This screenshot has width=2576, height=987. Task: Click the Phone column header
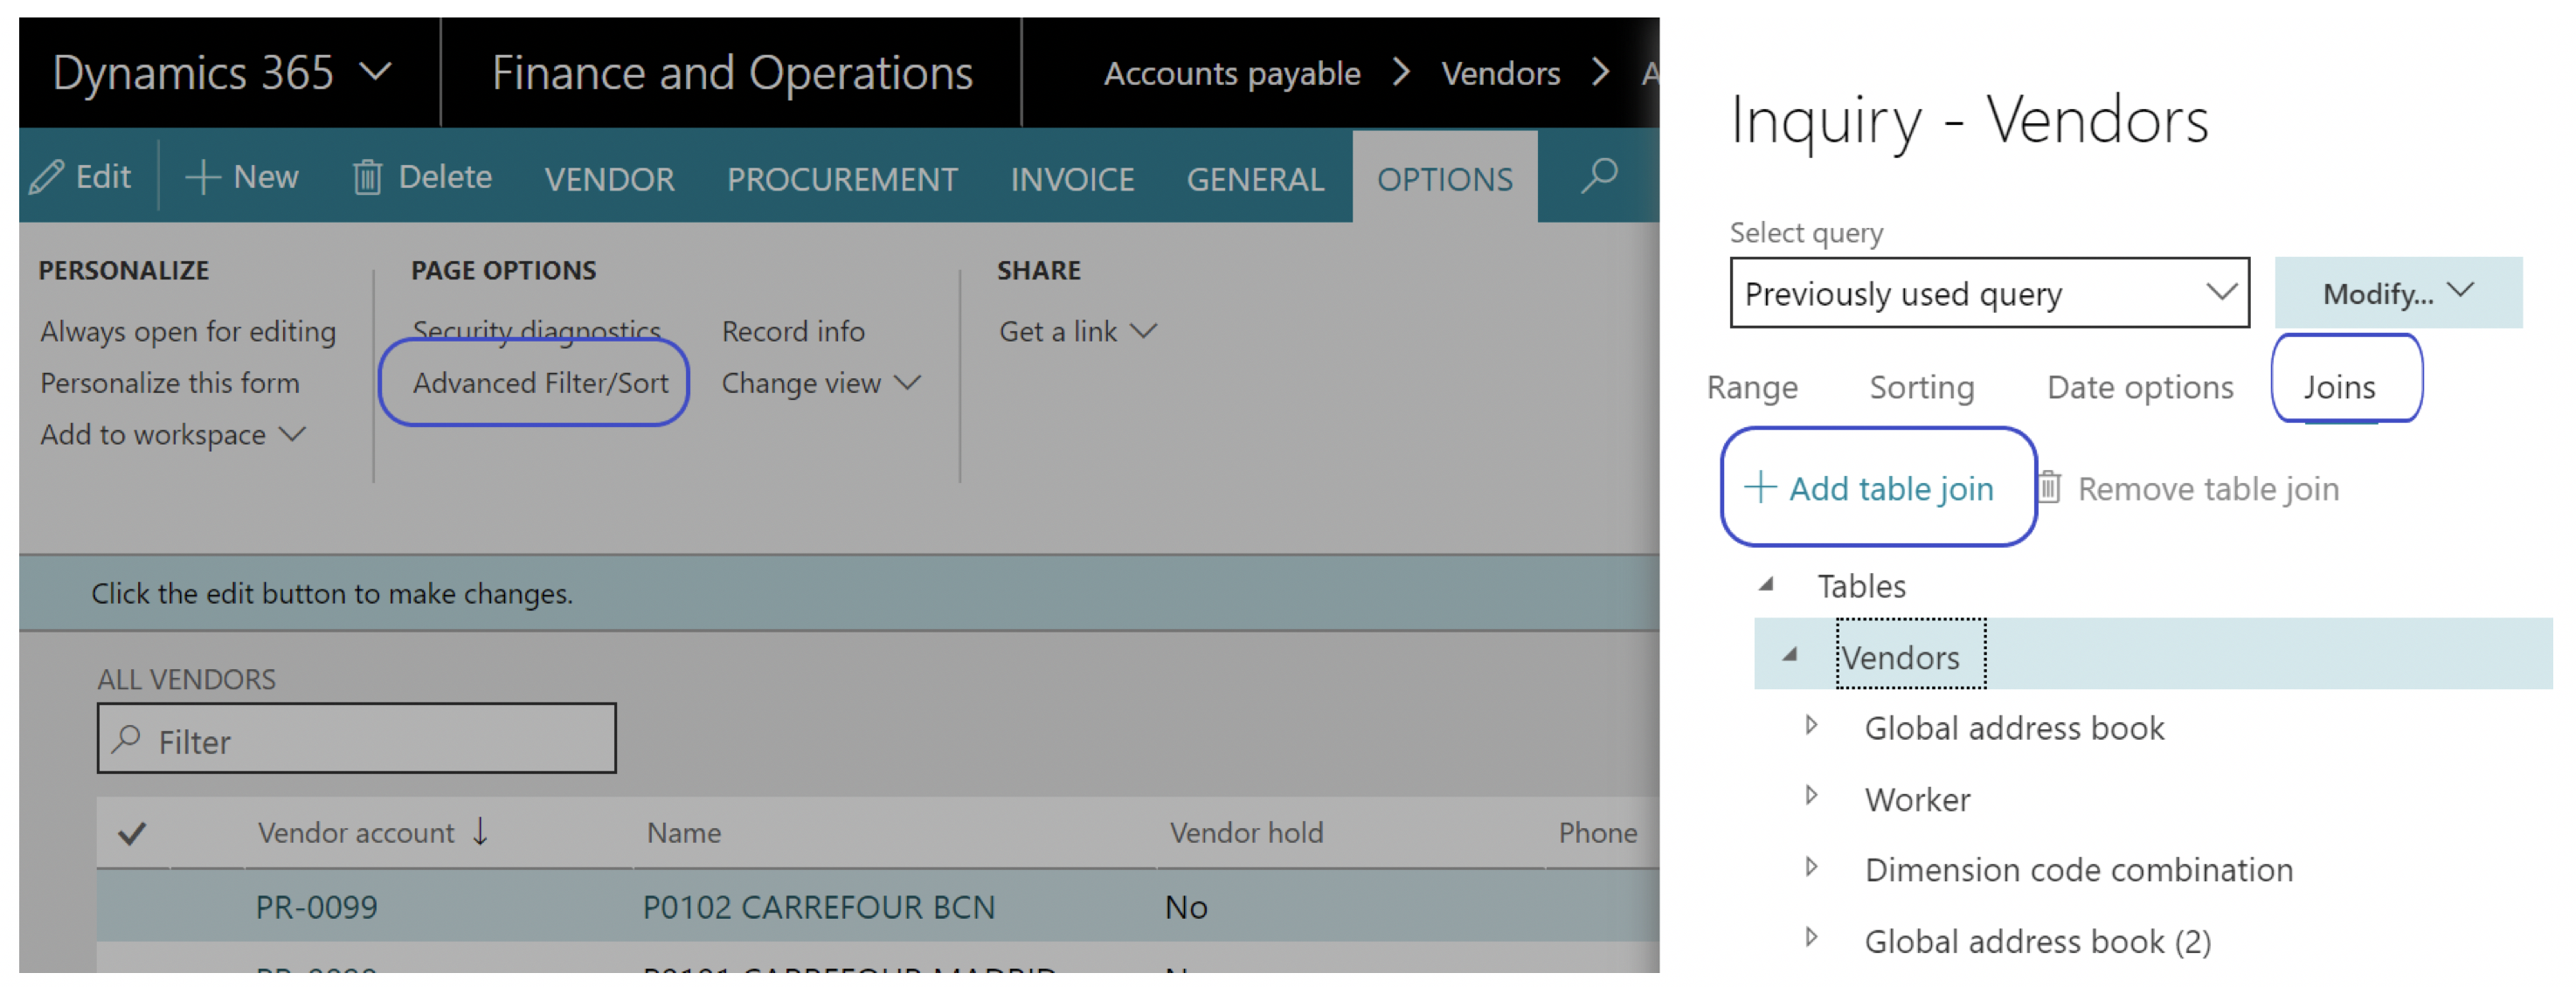point(1597,832)
